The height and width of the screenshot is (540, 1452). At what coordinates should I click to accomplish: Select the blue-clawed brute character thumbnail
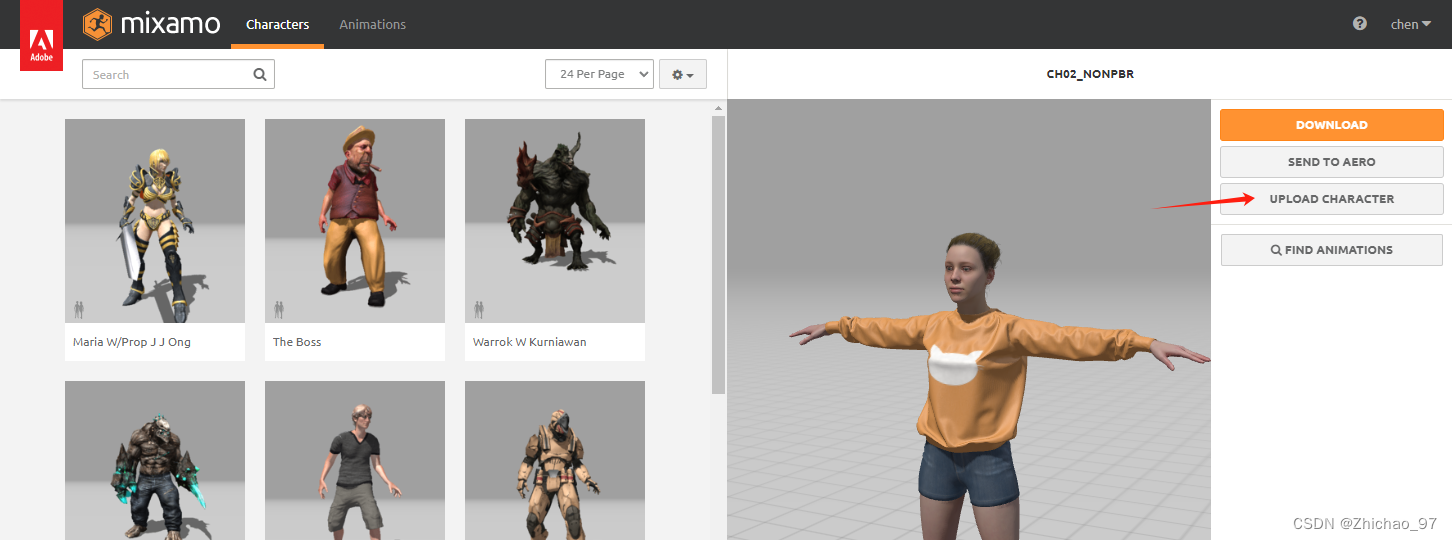(x=155, y=460)
